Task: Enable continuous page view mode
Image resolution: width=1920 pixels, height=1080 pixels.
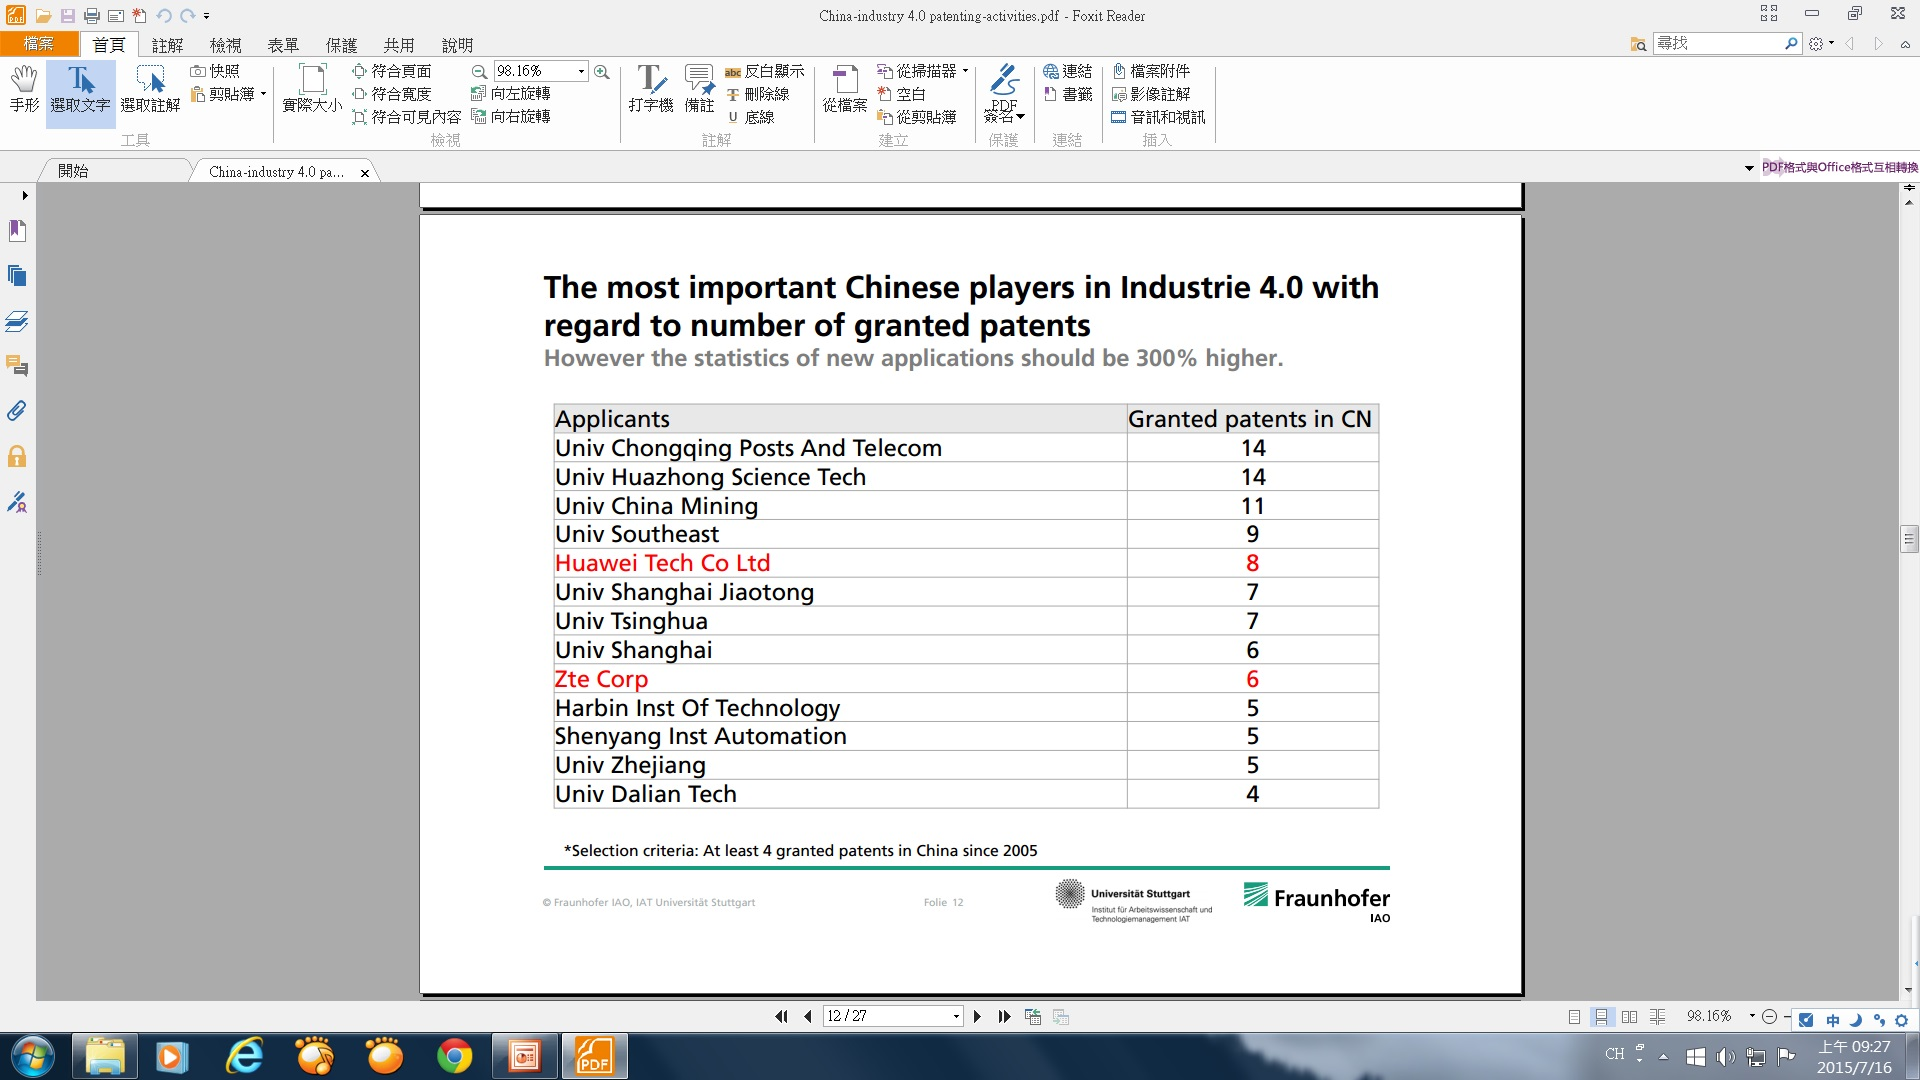Action: coord(1602,1017)
